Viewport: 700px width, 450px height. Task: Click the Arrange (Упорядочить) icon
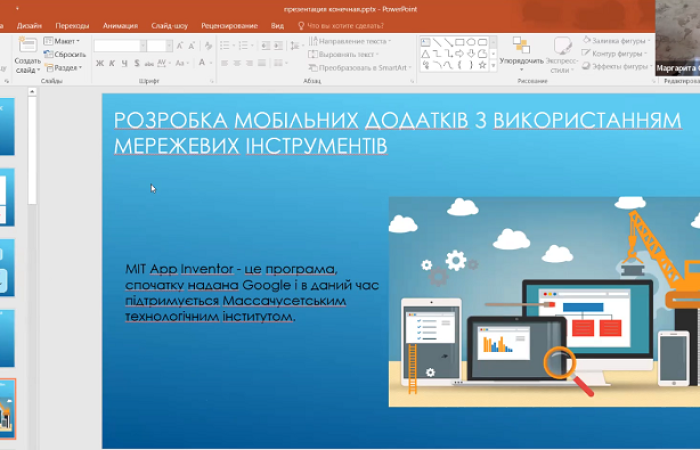(x=521, y=47)
